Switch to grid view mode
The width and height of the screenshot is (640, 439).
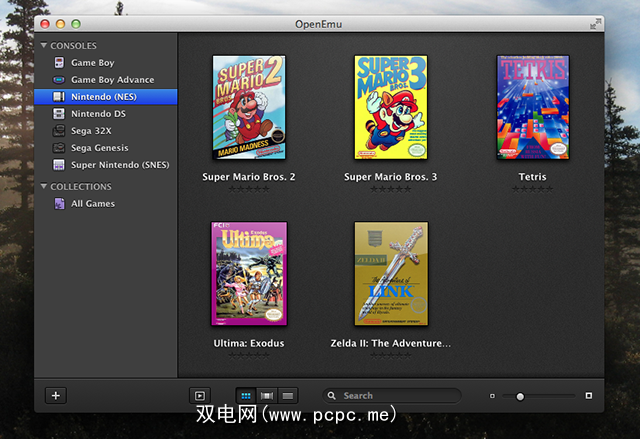pyautogui.click(x=246, y=396)
